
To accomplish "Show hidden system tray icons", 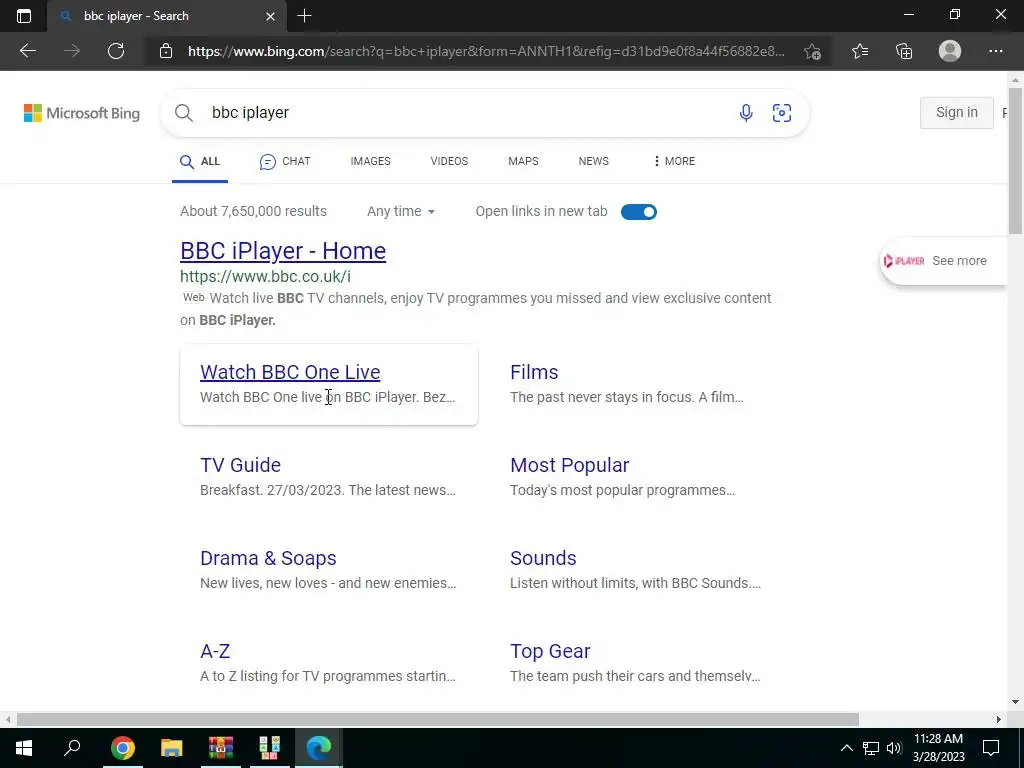I will pos(846,748).
